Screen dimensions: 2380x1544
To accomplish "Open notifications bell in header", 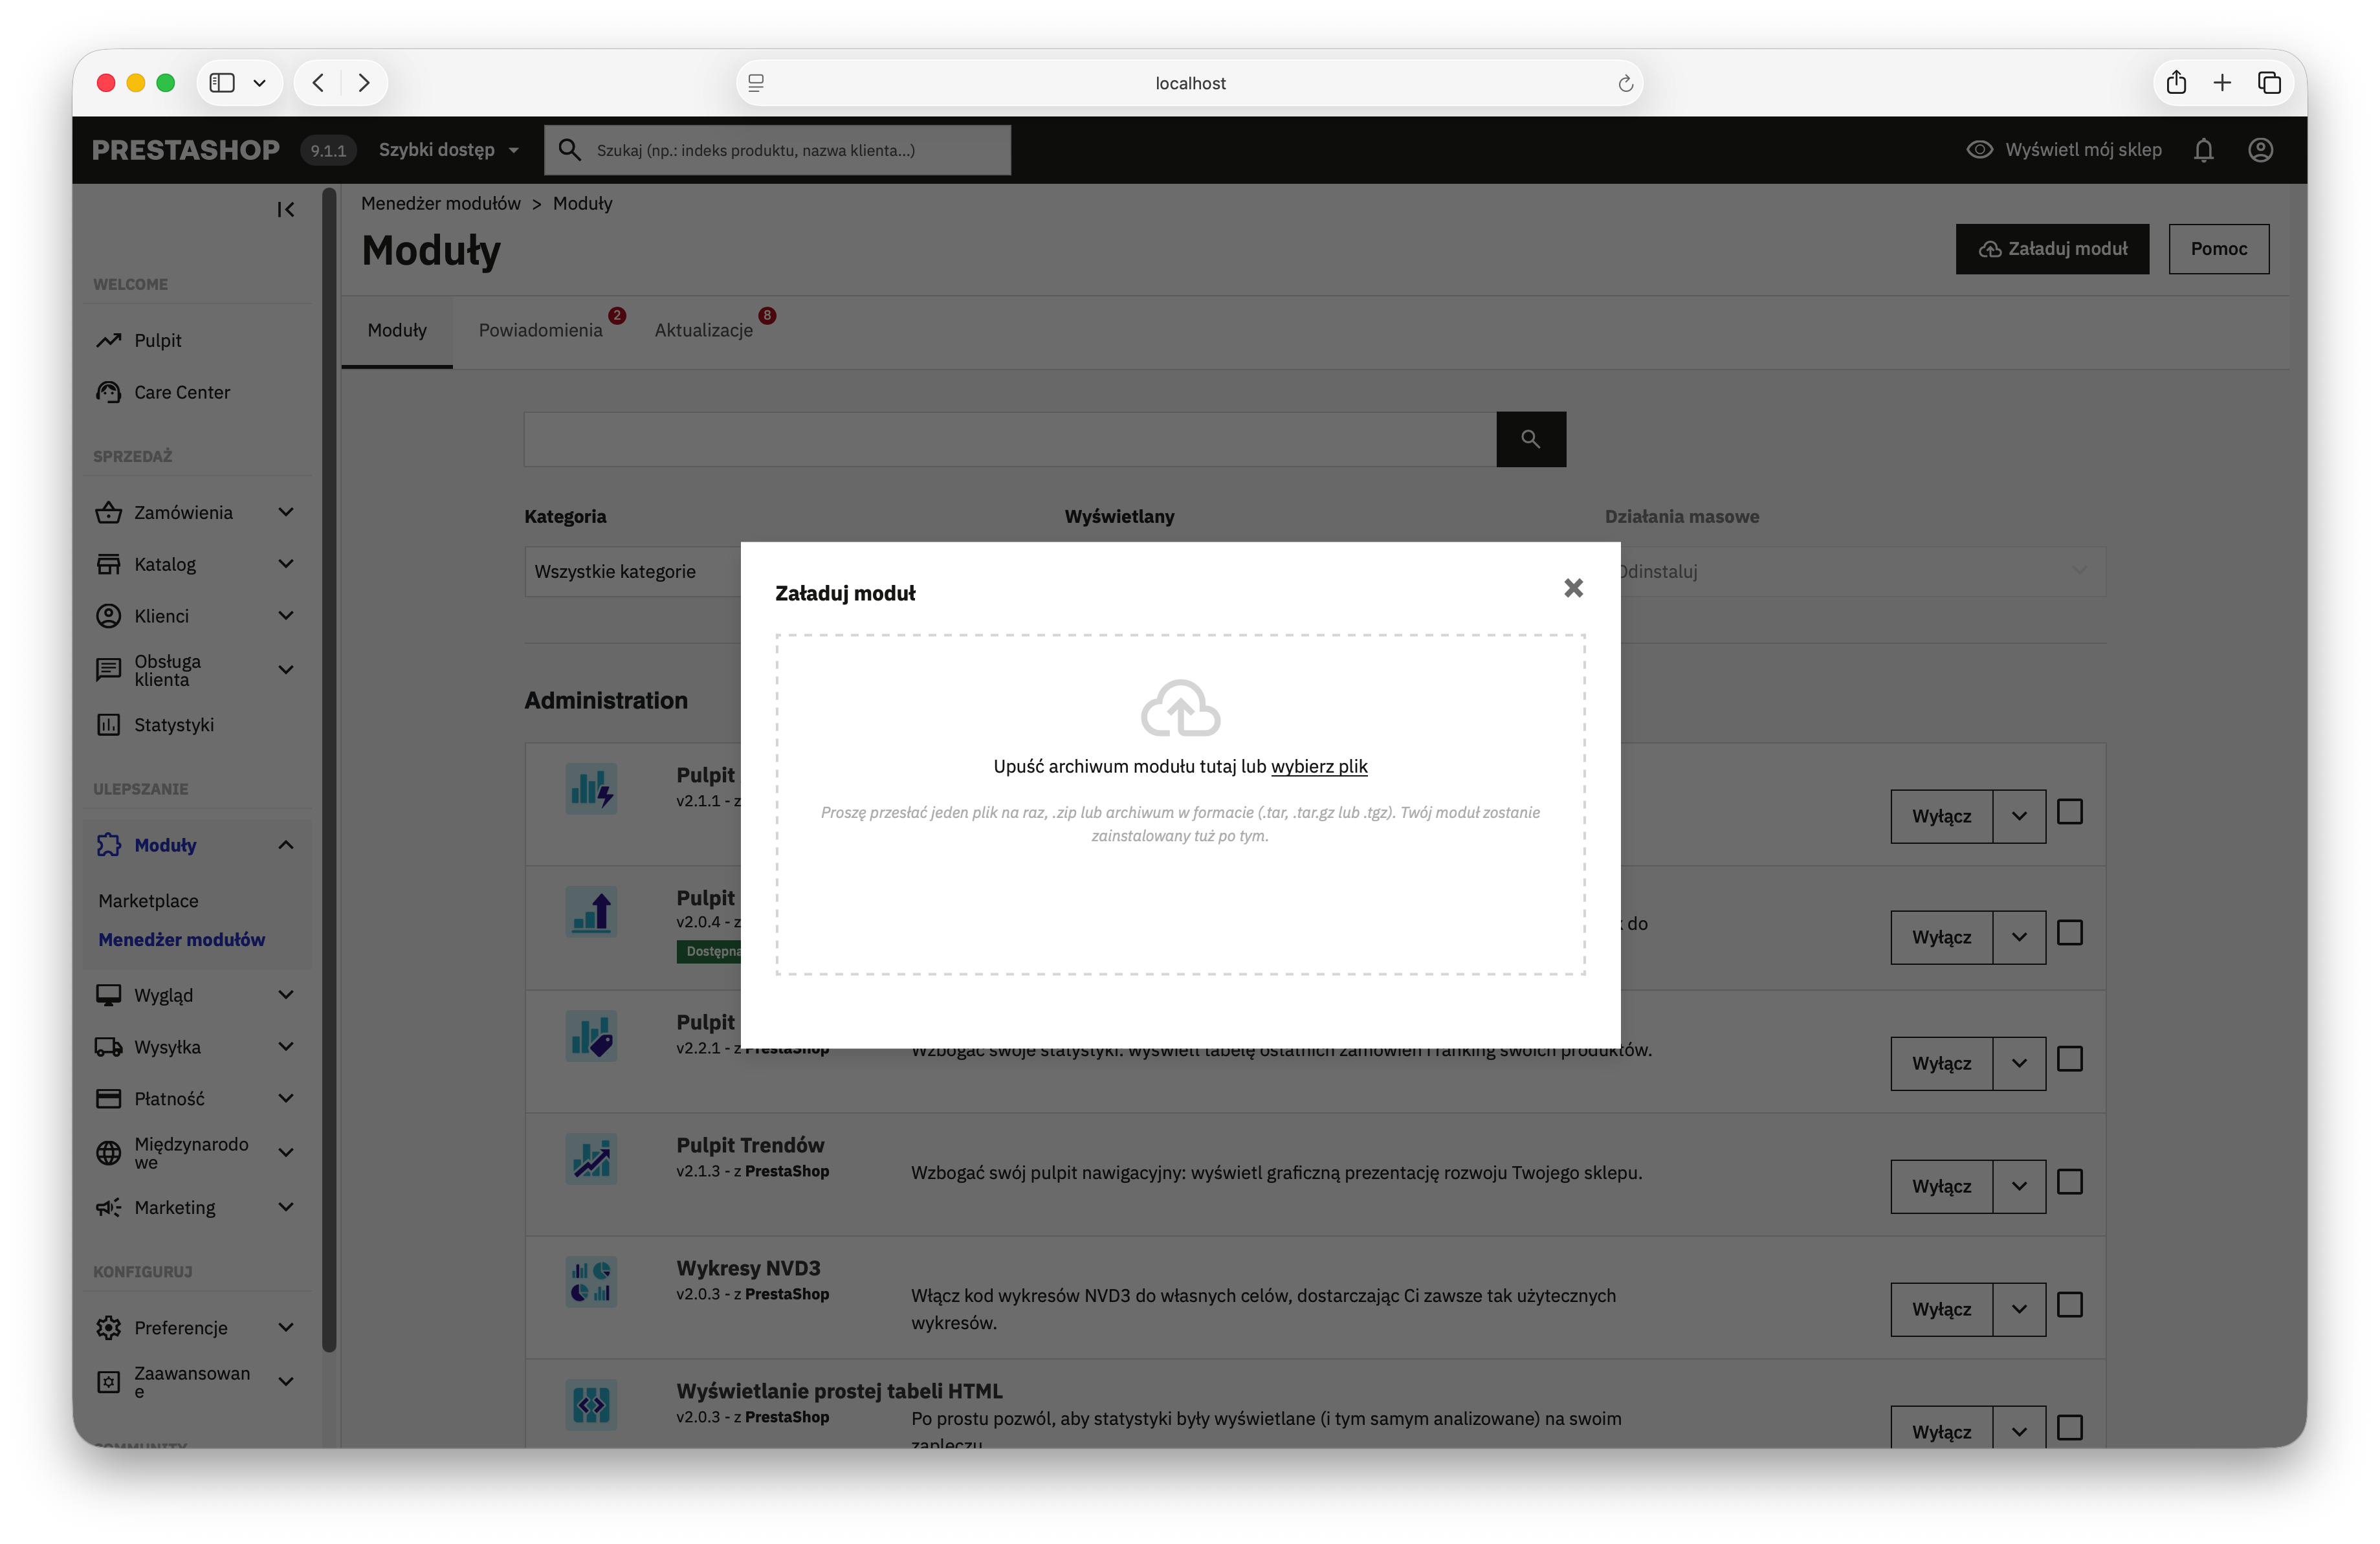I will point(2204,150).
